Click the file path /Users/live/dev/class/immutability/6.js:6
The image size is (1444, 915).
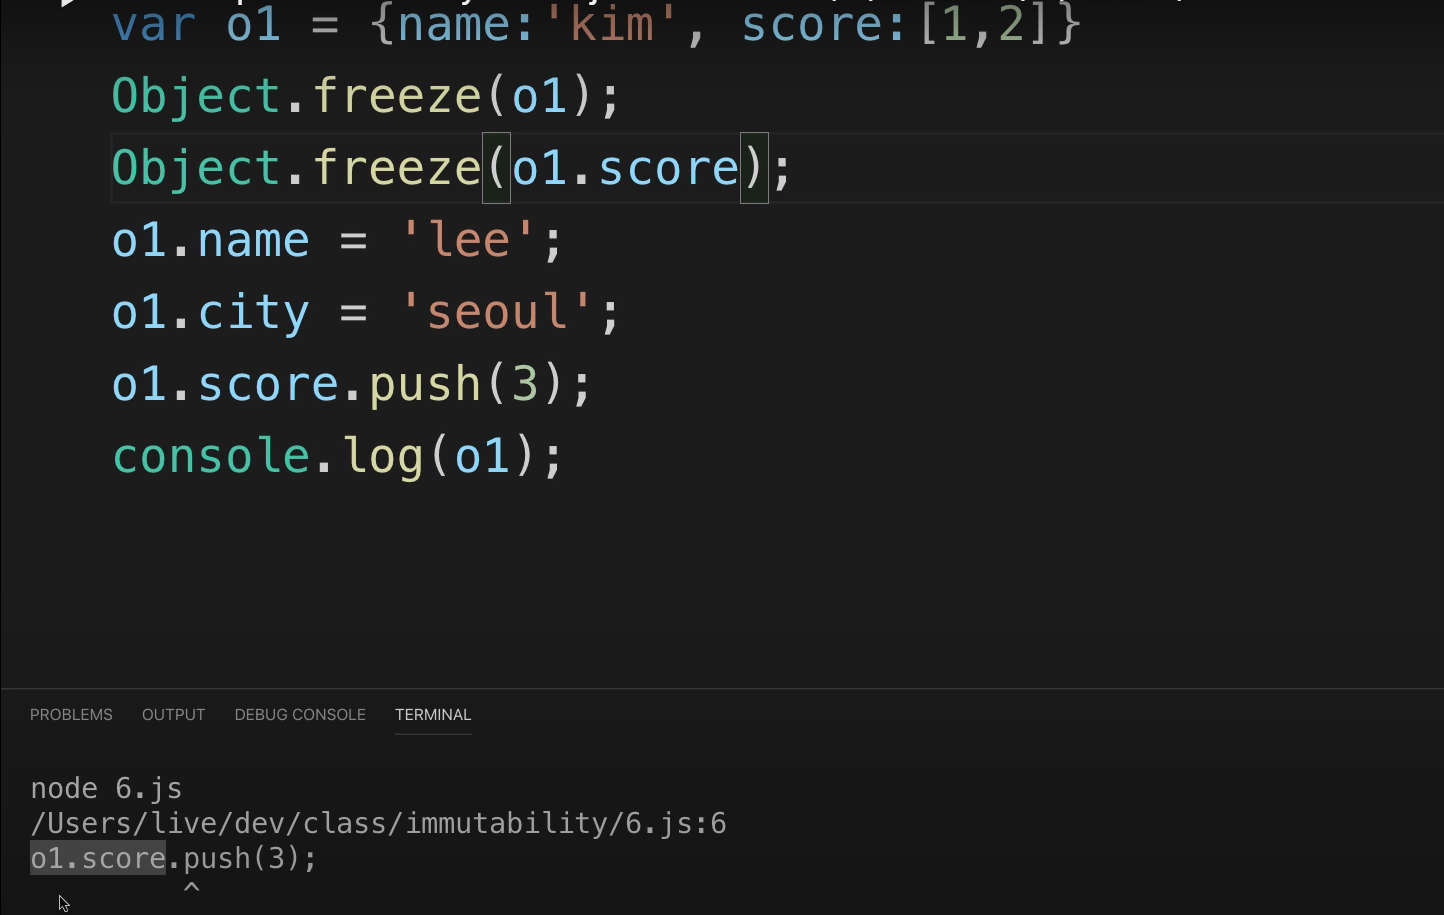378,823
